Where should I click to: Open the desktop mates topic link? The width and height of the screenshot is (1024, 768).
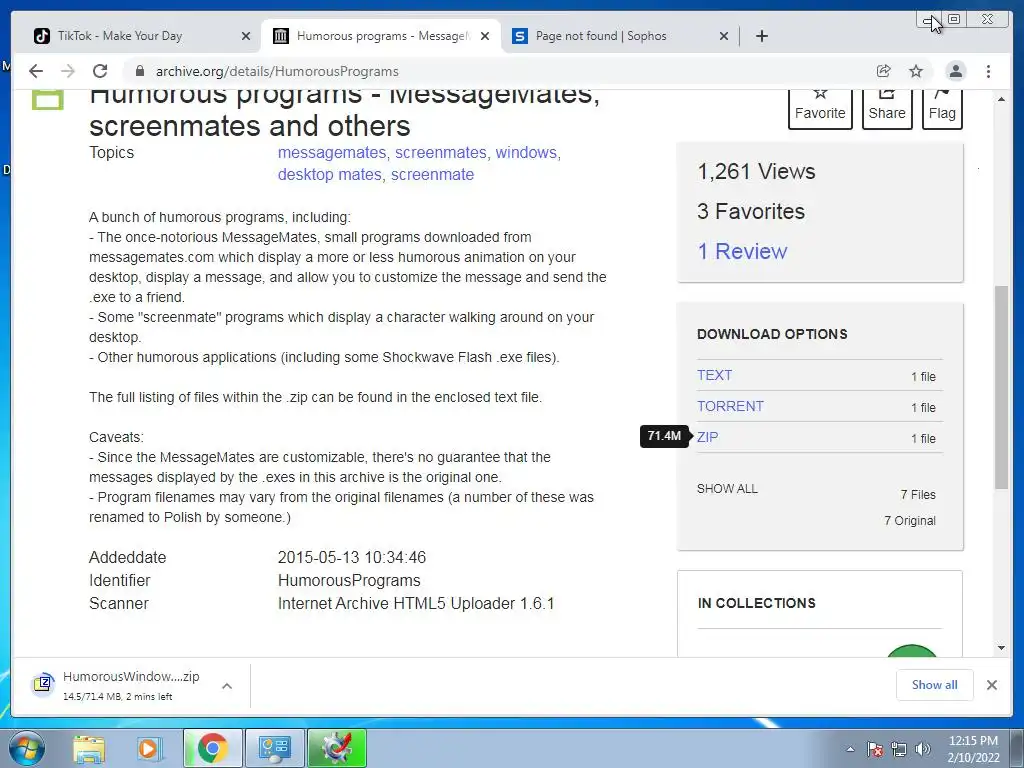(330, 174)
